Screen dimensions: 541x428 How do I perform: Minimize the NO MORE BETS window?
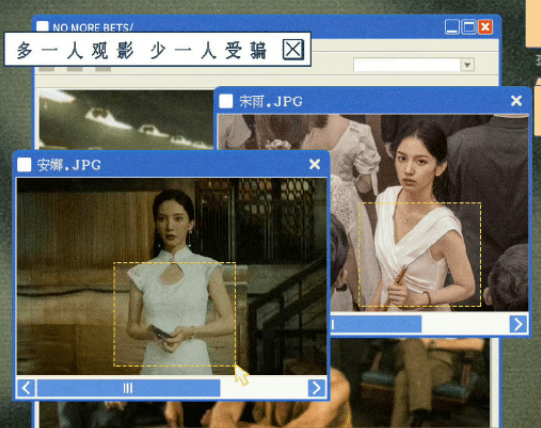[x=452, y=27]
